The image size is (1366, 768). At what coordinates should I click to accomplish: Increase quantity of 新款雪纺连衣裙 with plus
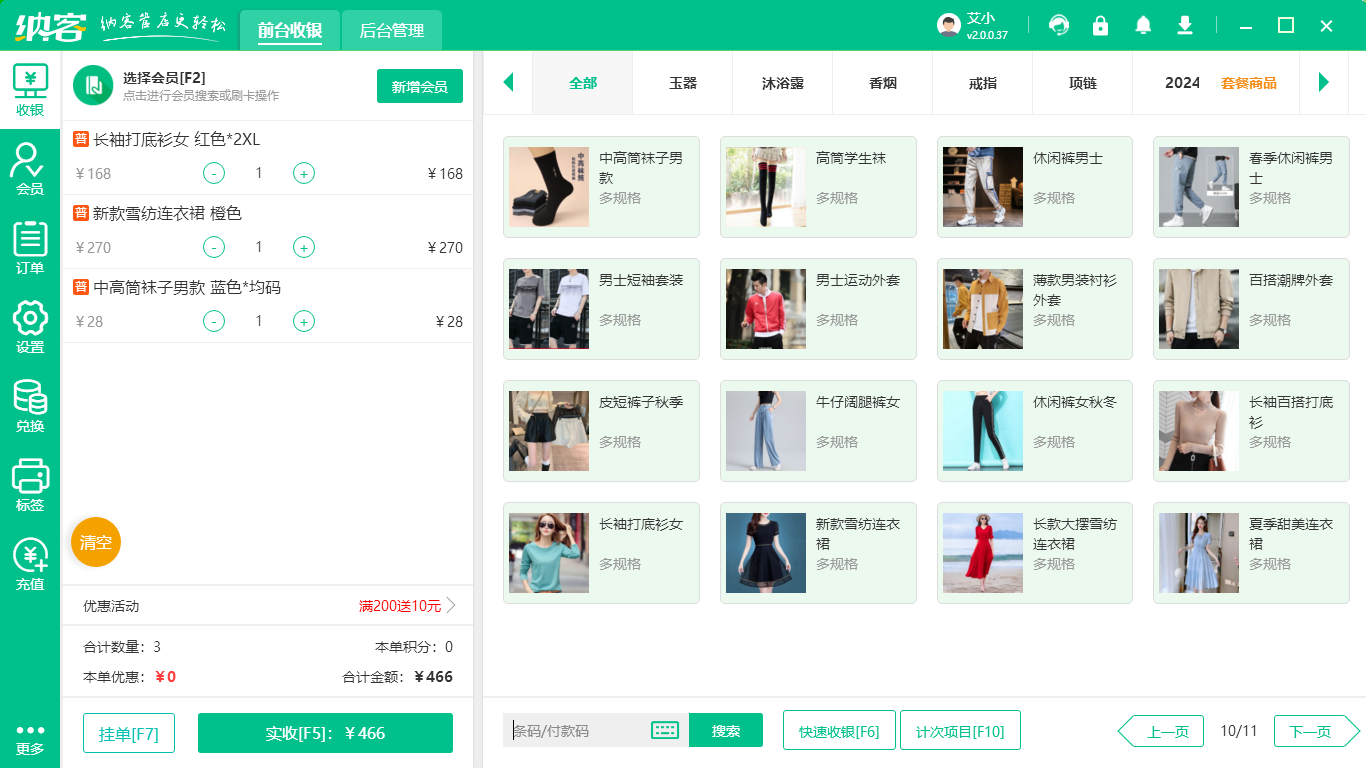pos(303,247)
